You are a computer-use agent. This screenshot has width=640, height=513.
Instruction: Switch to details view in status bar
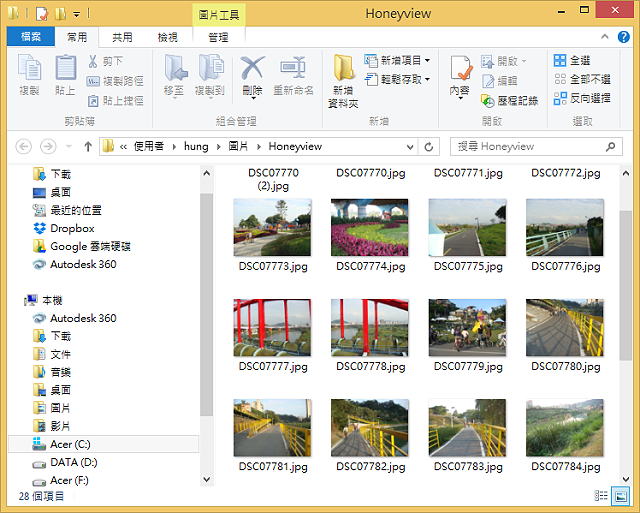coord(601,496)
